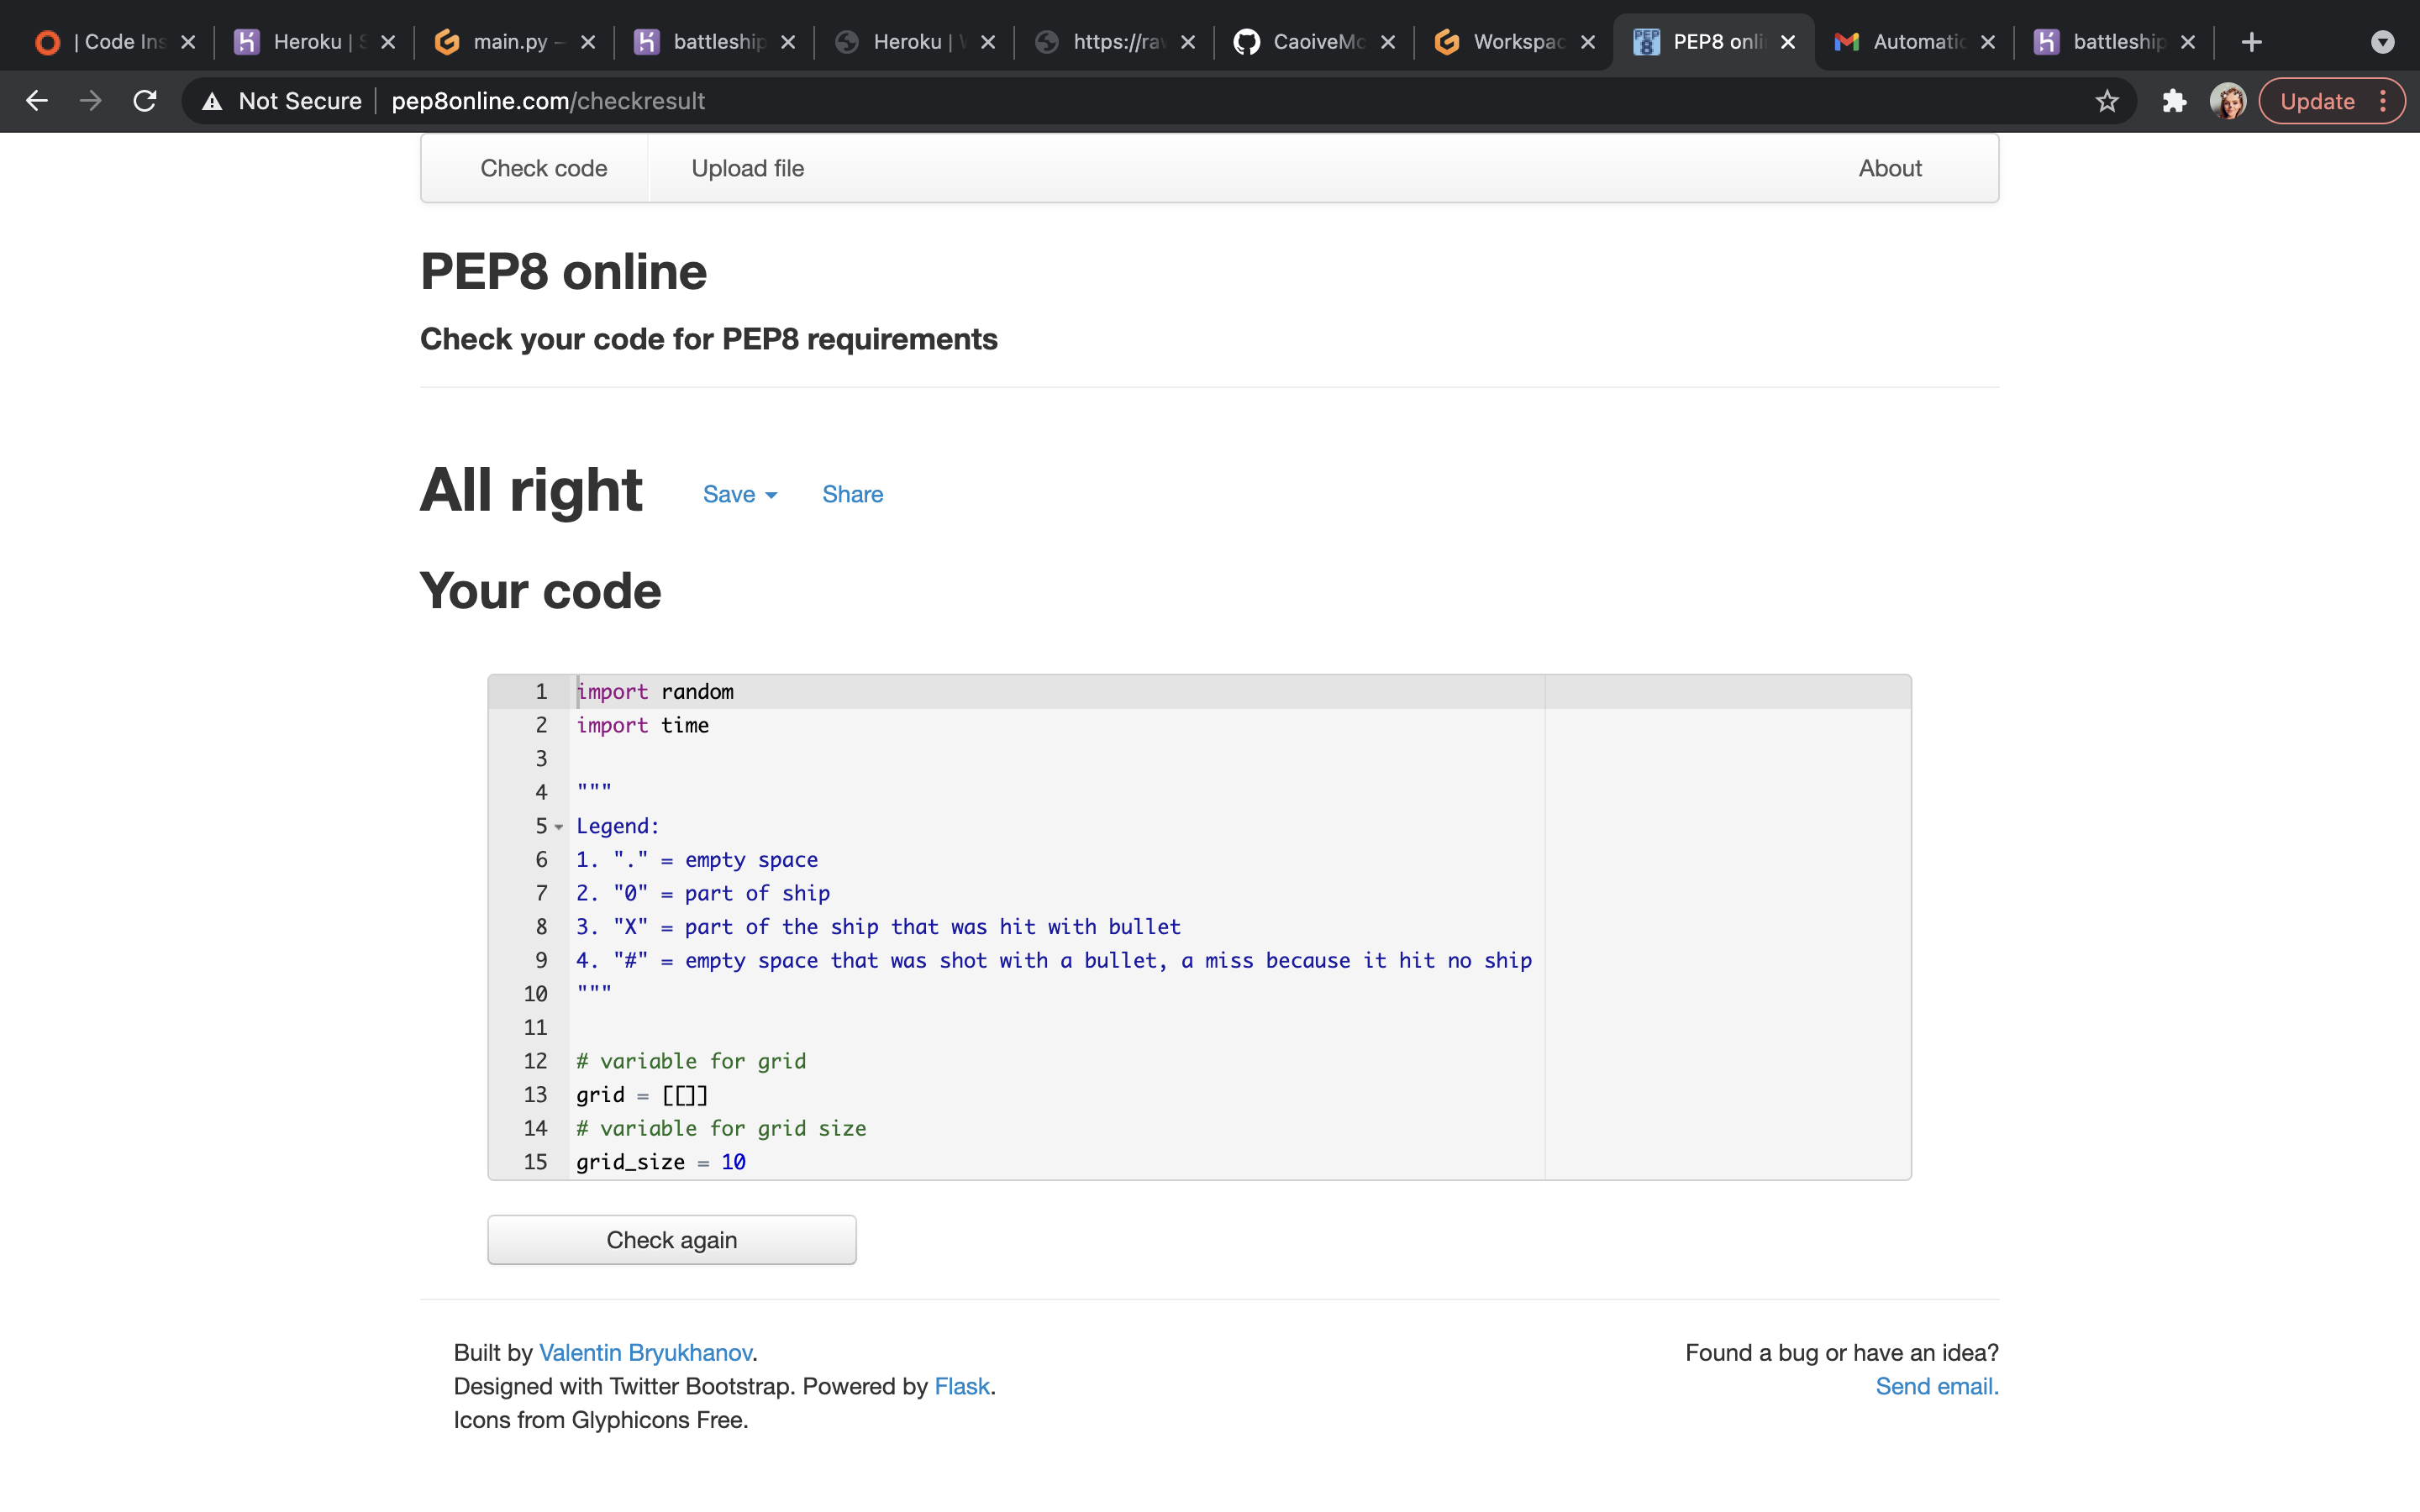Reload the PEP8 online page
2420x1512 pixels.
pyautogui.click(x=145, y=101)
